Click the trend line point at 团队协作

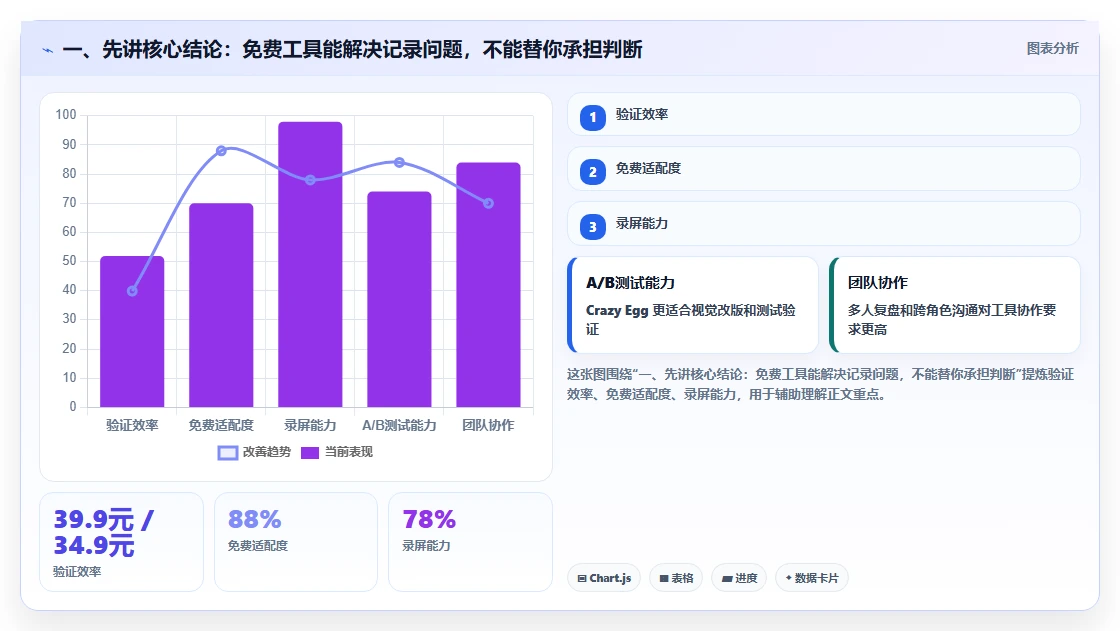click(x=489, y=204)
